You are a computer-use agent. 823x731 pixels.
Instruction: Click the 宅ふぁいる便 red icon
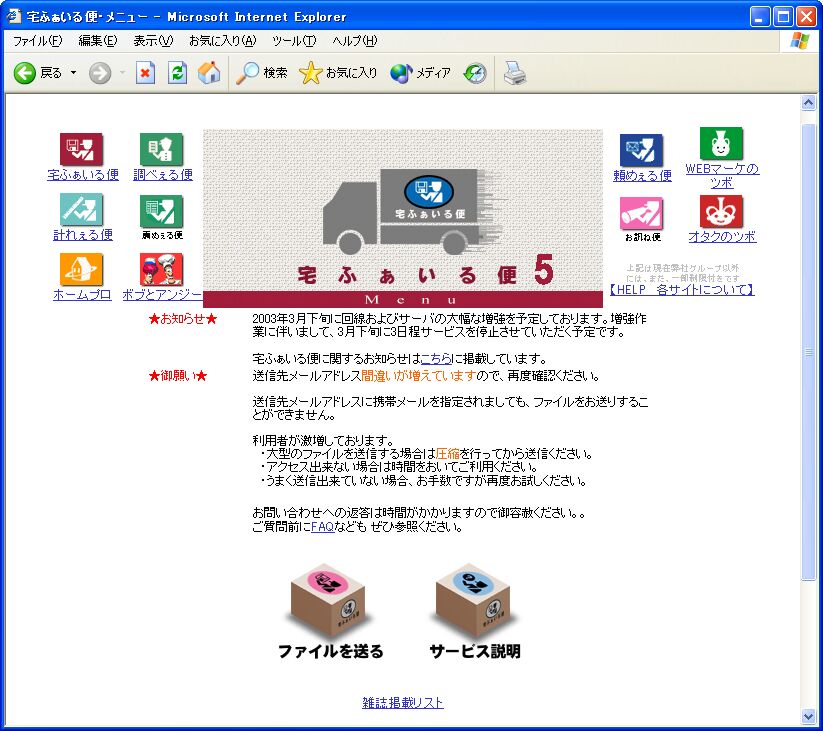coord(82,150)
